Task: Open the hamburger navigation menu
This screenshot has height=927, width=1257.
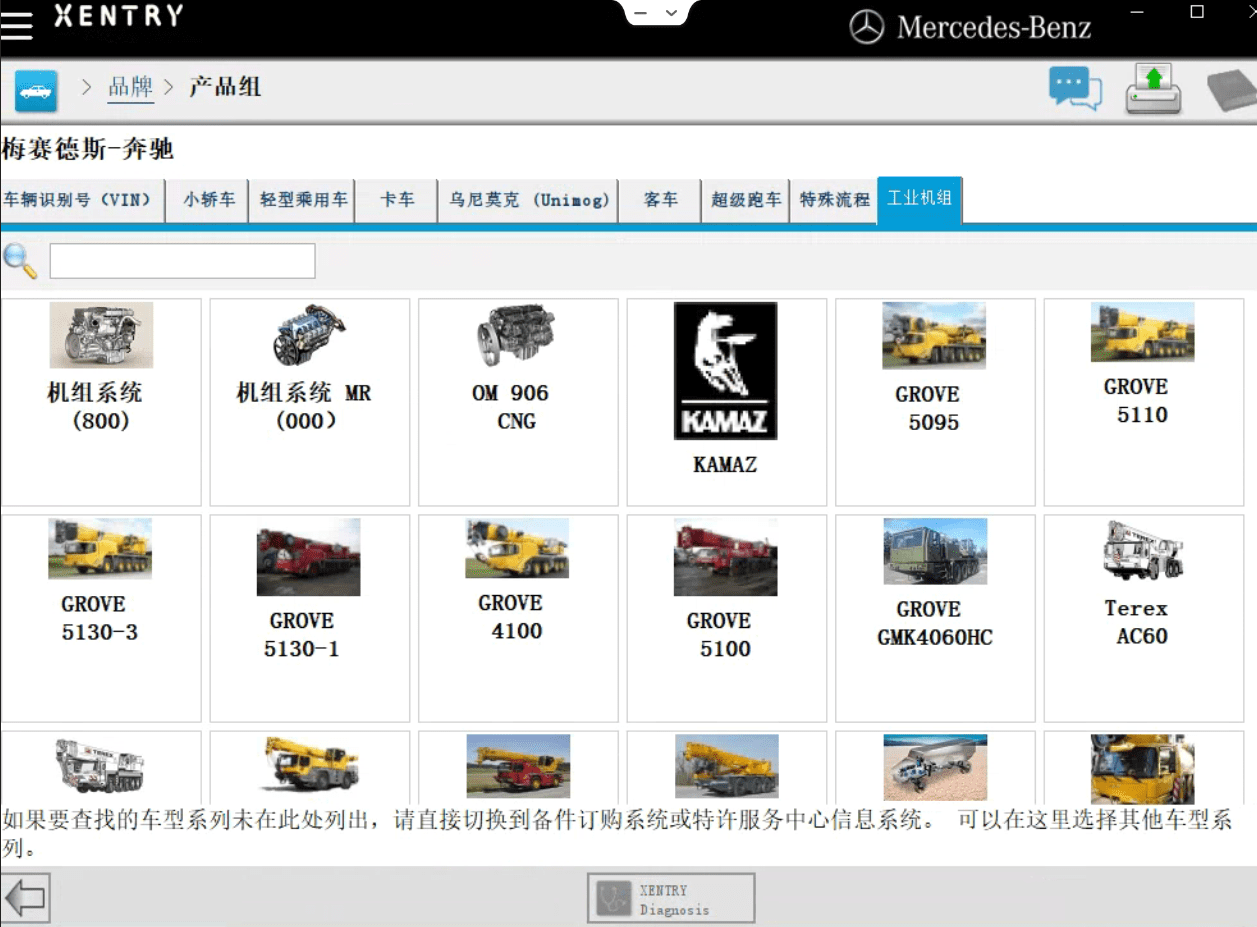Action: pos(18,26)
